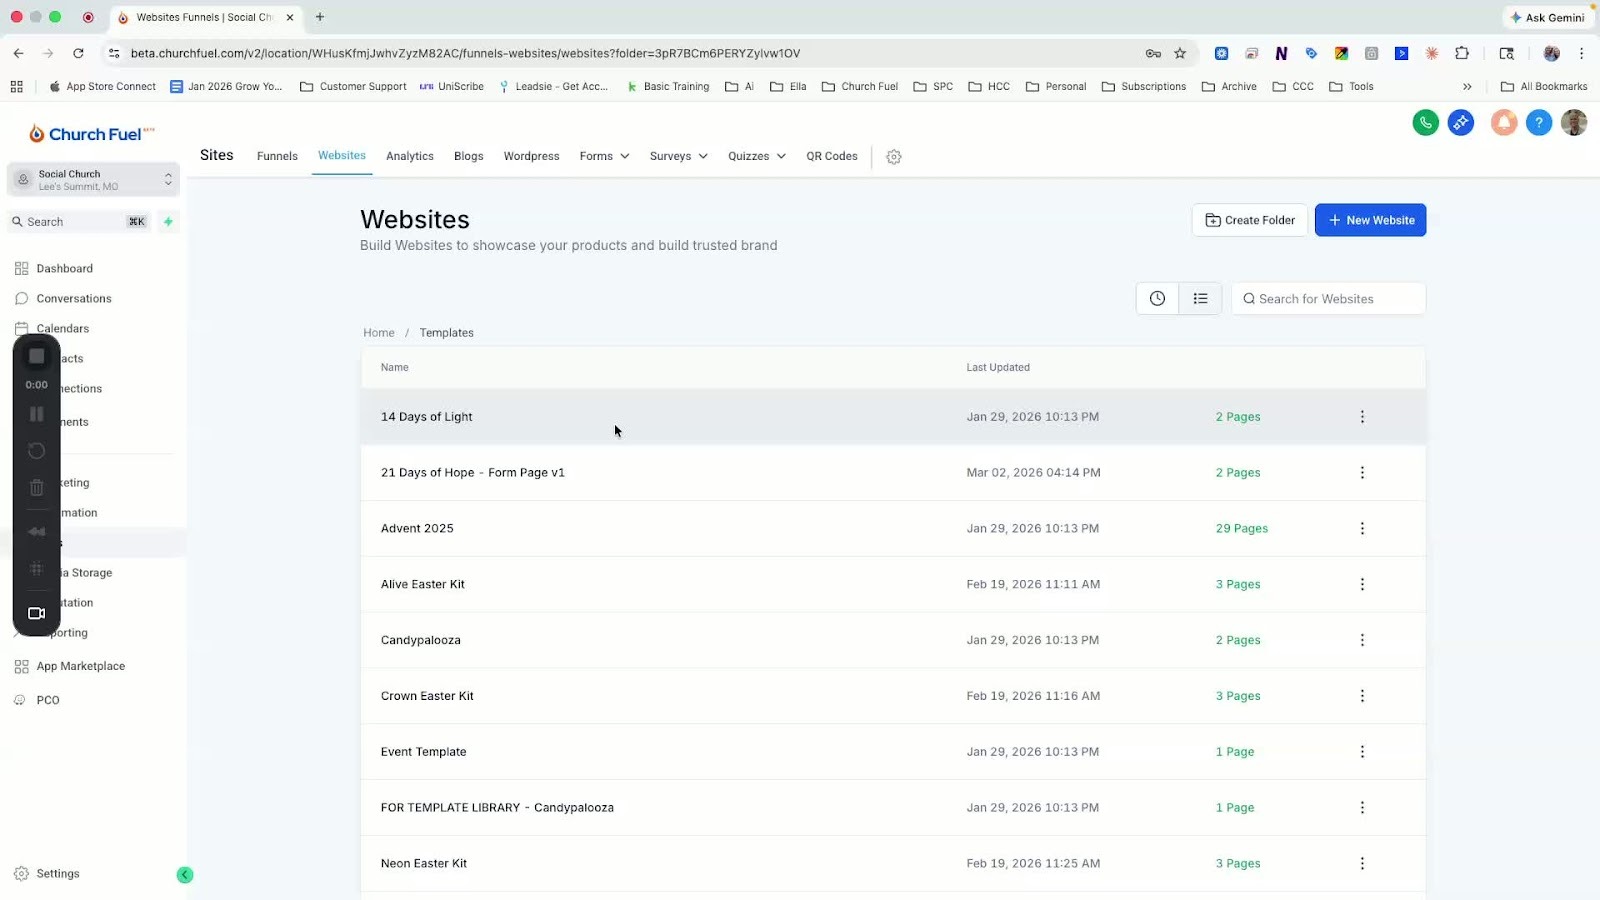Viewport: 1600px width, 900px height.
Task: Open the Wordpress tab
Action: click(532, 156)
